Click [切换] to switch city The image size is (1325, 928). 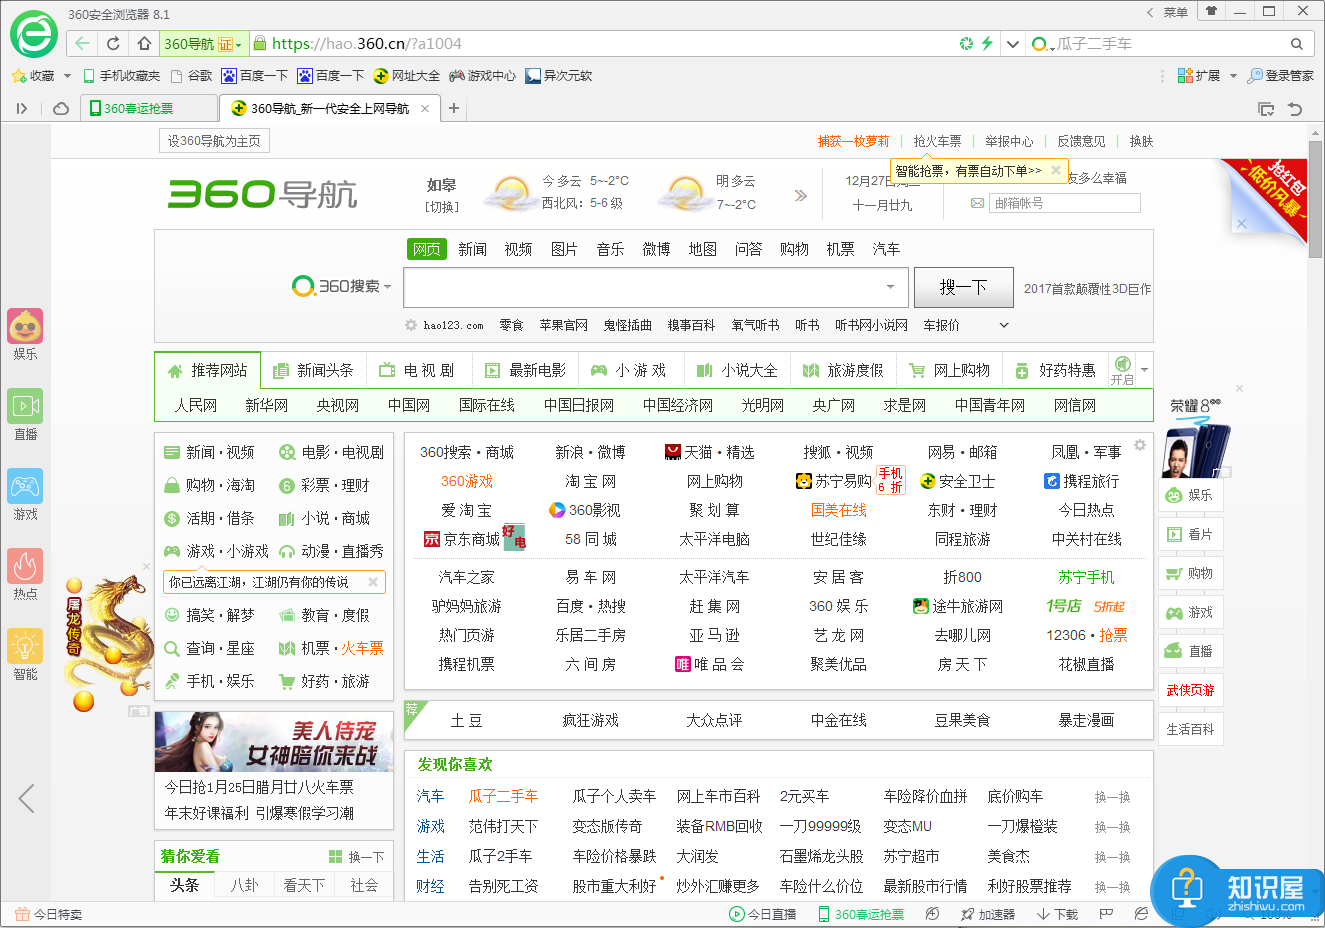(x=442, y=206)
